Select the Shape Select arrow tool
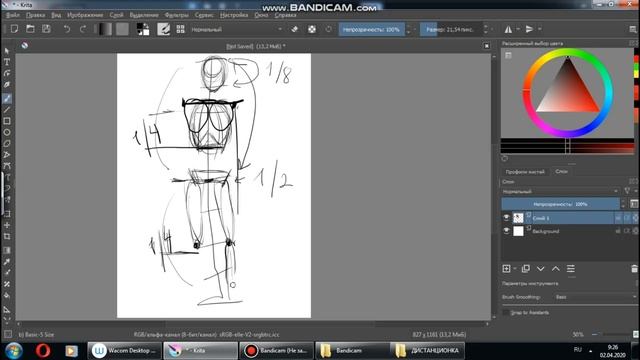Screen dimensions: 640x360 [7, 51]
